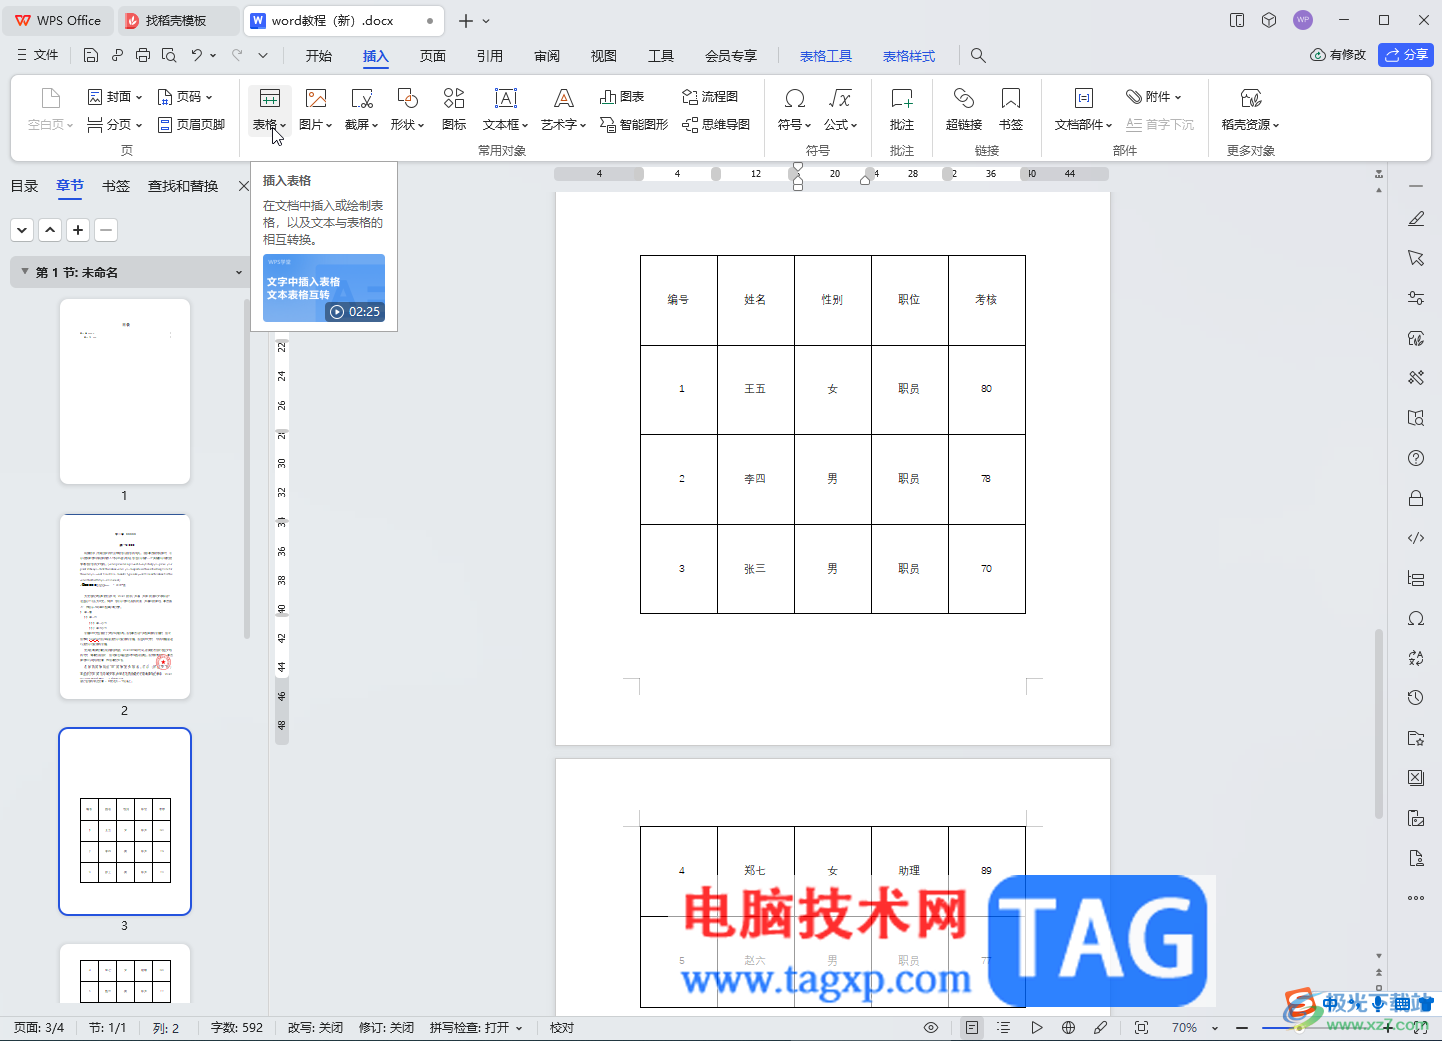The height and width of the screenshot is (1041, 1442).
Task: Switch to web layout globe view
Action: click(1068, 1028)
